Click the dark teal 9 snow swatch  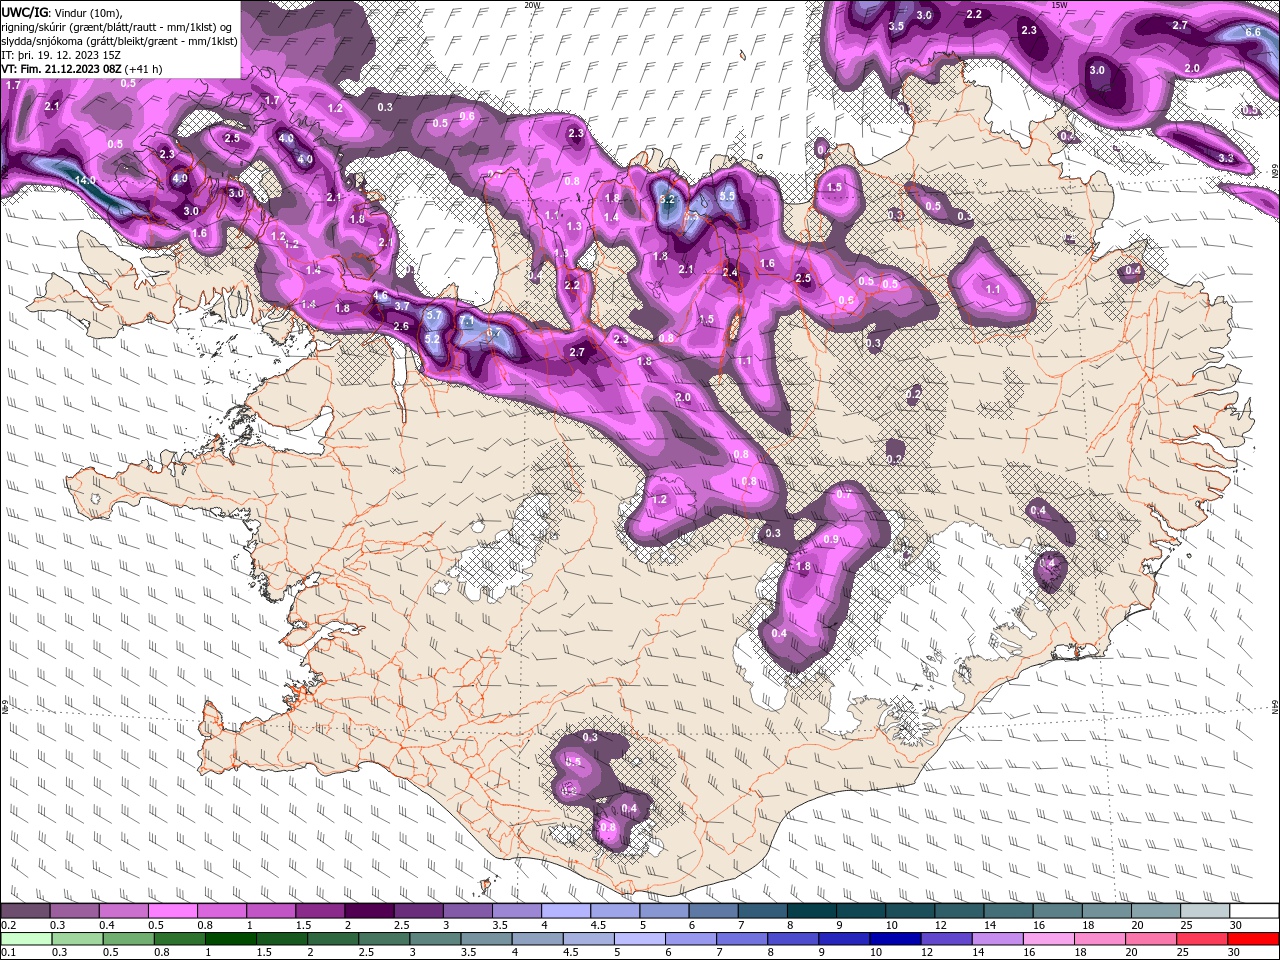click(x=861, y=911)
